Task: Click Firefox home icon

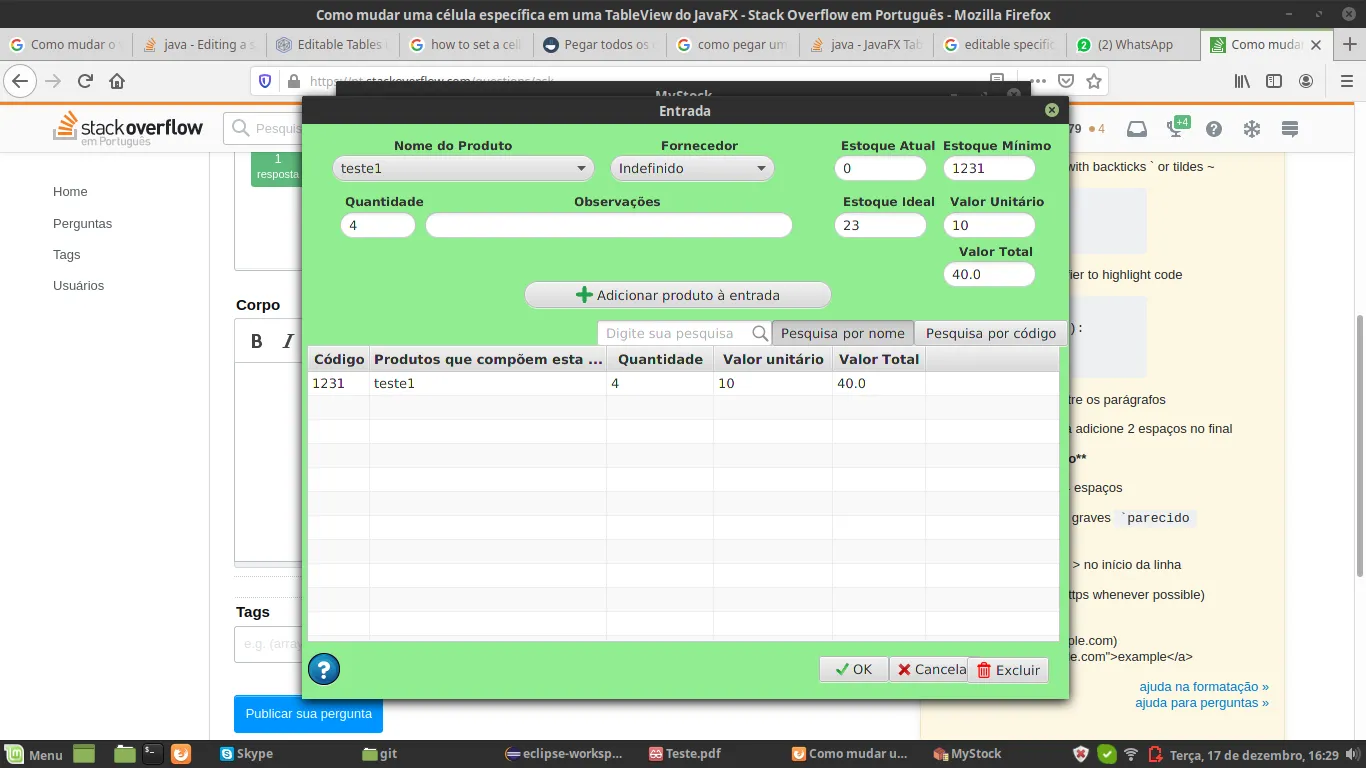Action: [x=117, y=81]
